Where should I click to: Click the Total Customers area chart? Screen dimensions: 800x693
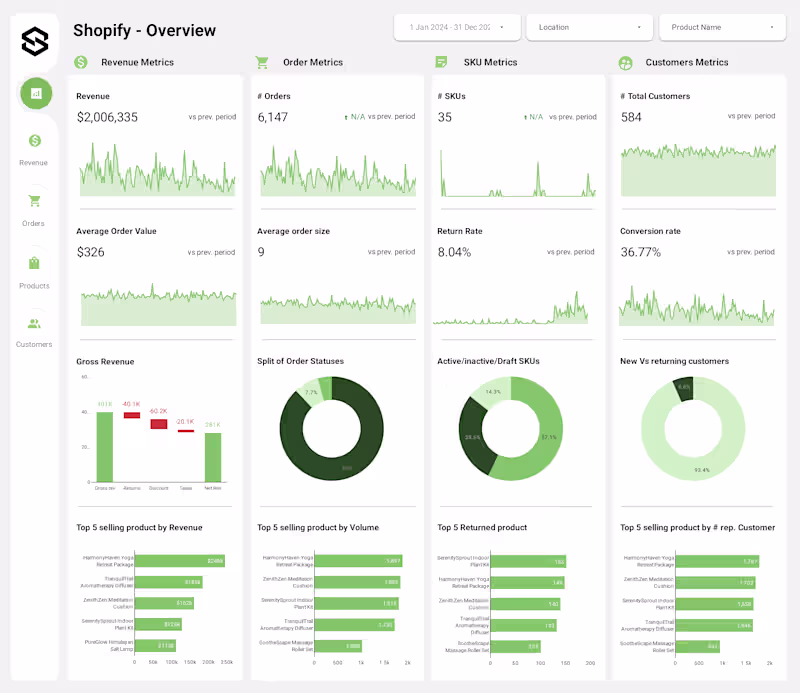coord(698,170)
